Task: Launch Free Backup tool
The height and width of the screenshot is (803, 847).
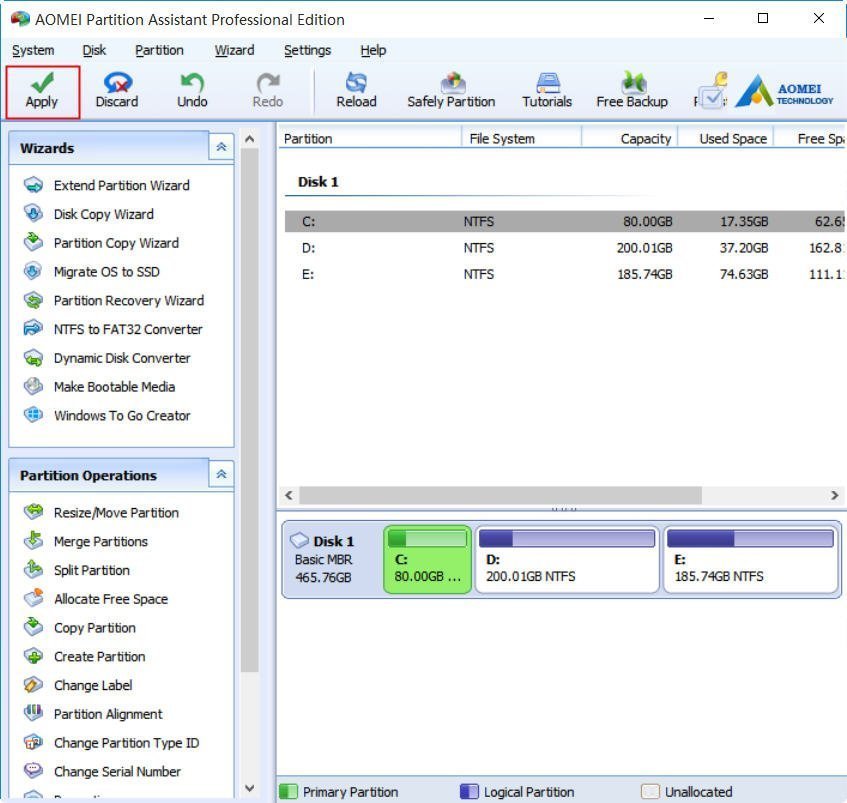Action: point(632,91)
